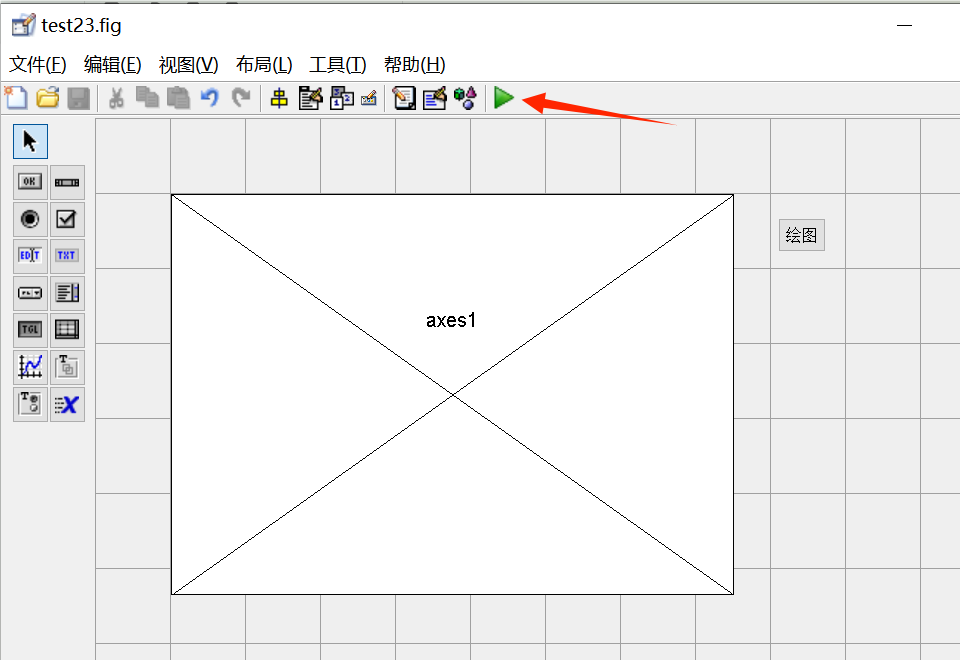This screenshot has height=660, width=960.
Task: Open the 工具(T) menu
Action: [338, 65]
